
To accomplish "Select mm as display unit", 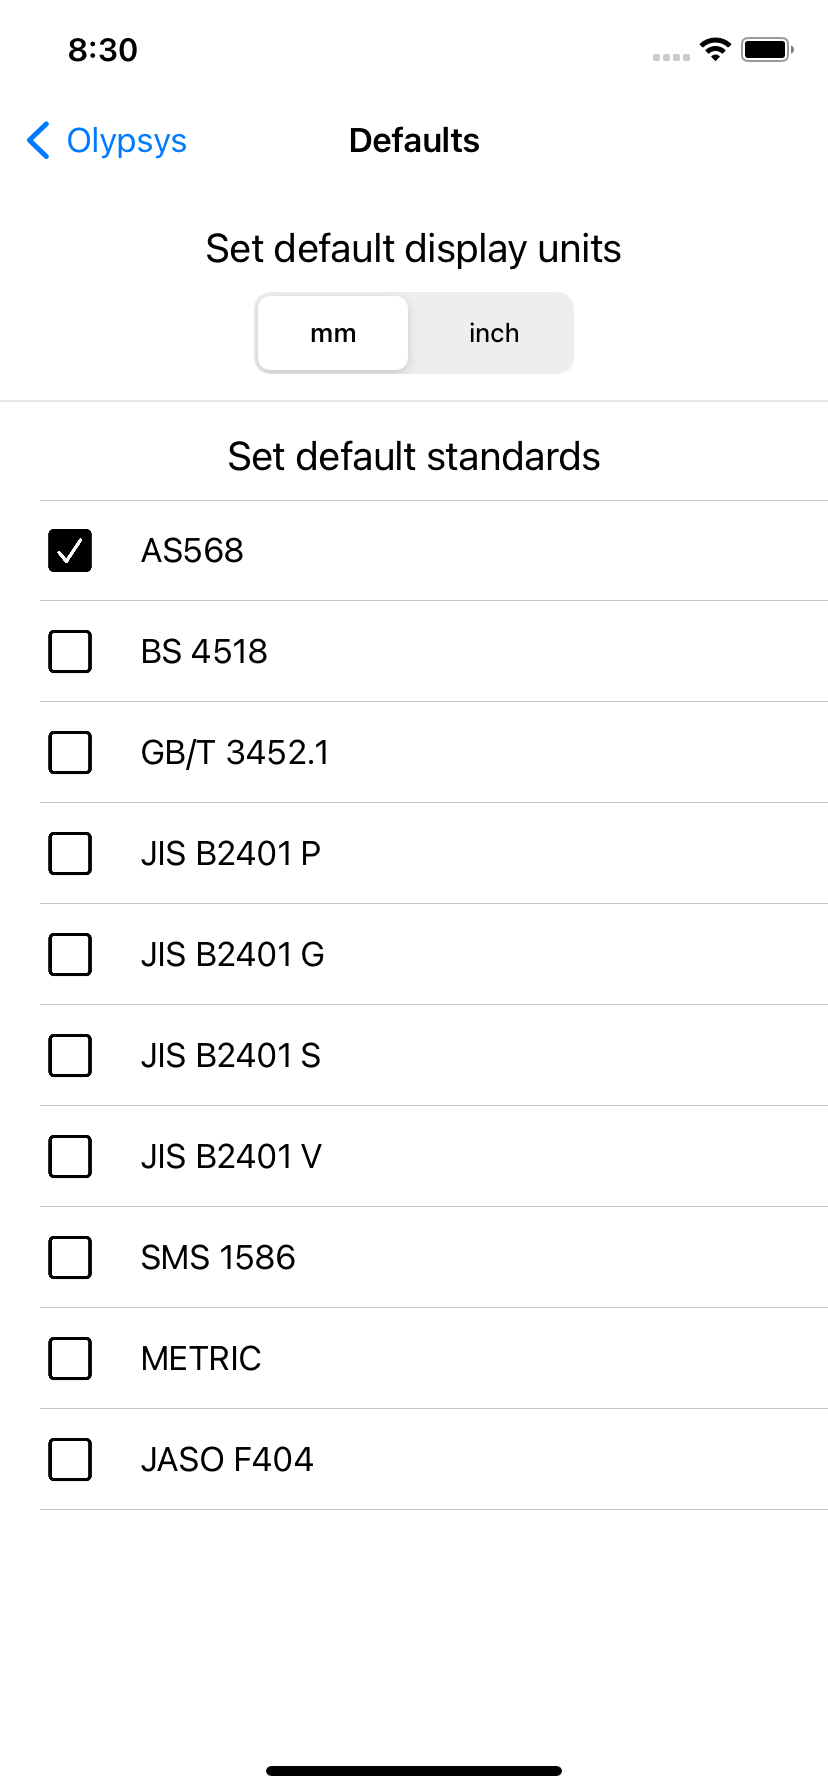I will [332, 333].
